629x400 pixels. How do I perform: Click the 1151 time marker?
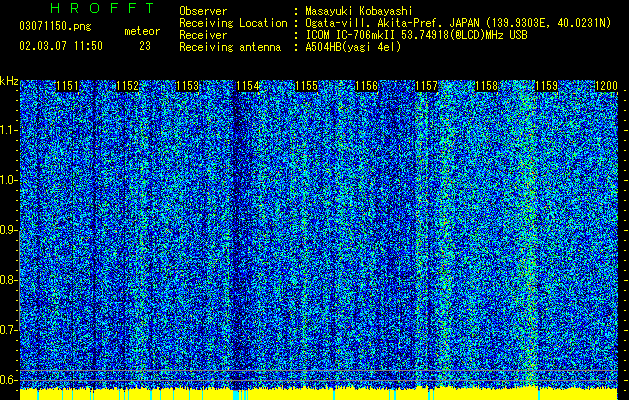click(x=67, y=86)
